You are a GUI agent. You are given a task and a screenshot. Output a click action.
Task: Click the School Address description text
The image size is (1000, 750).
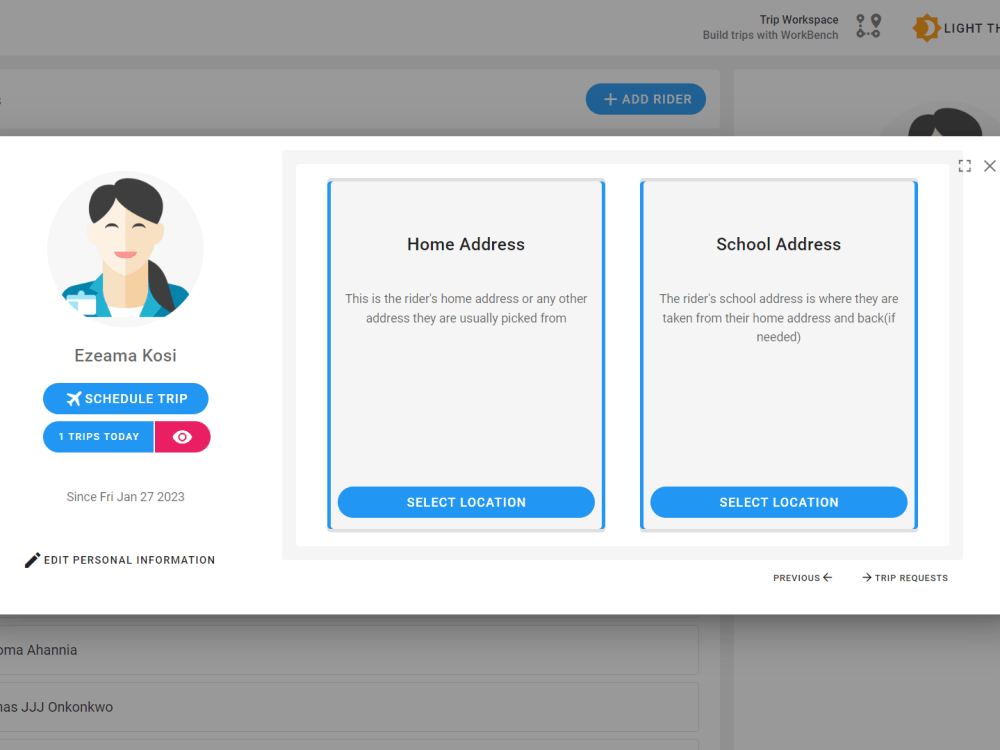(x=779, y=318)
